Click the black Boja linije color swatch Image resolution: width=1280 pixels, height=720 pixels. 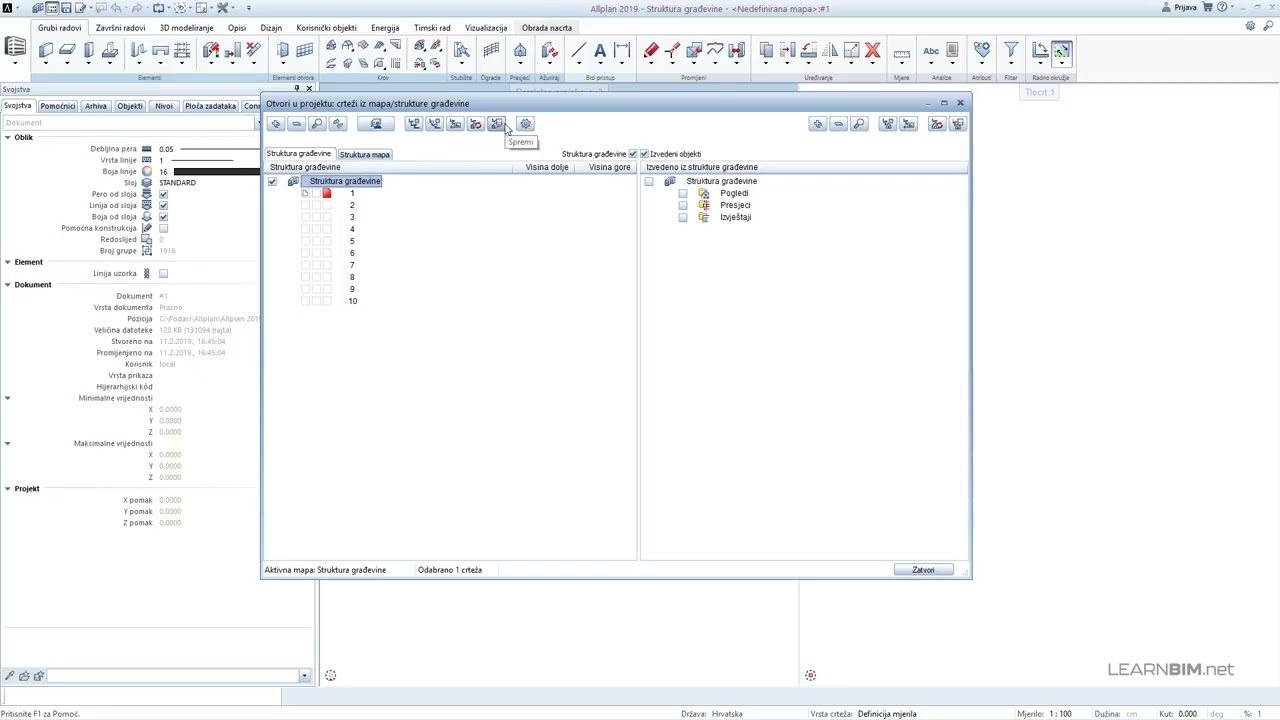pos(216,172)
